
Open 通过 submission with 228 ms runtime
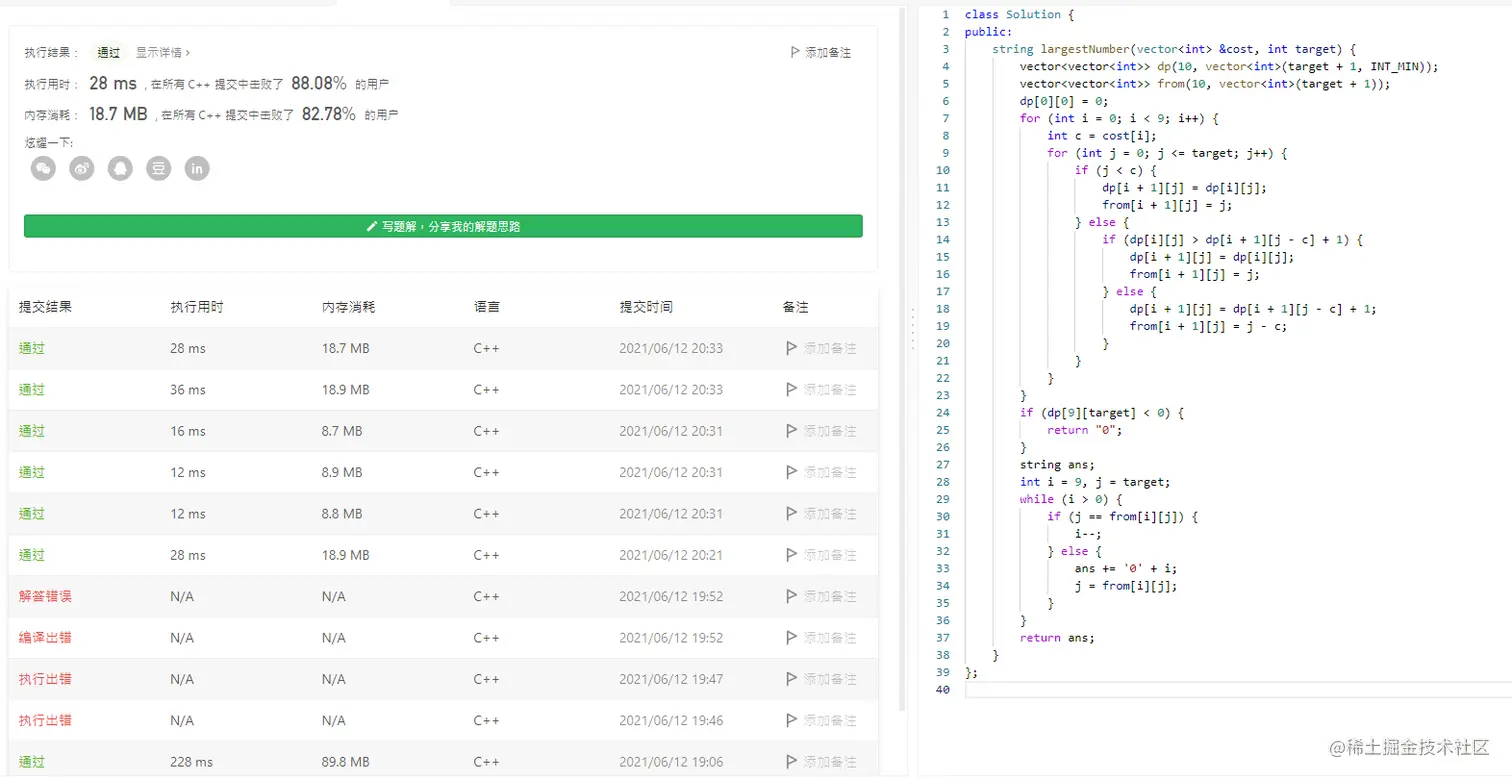click(32, 762)
